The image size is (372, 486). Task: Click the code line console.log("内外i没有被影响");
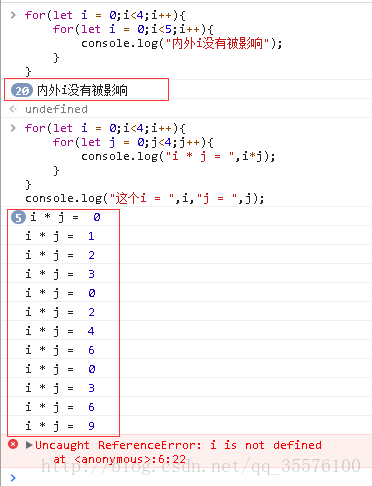(182, 43)
